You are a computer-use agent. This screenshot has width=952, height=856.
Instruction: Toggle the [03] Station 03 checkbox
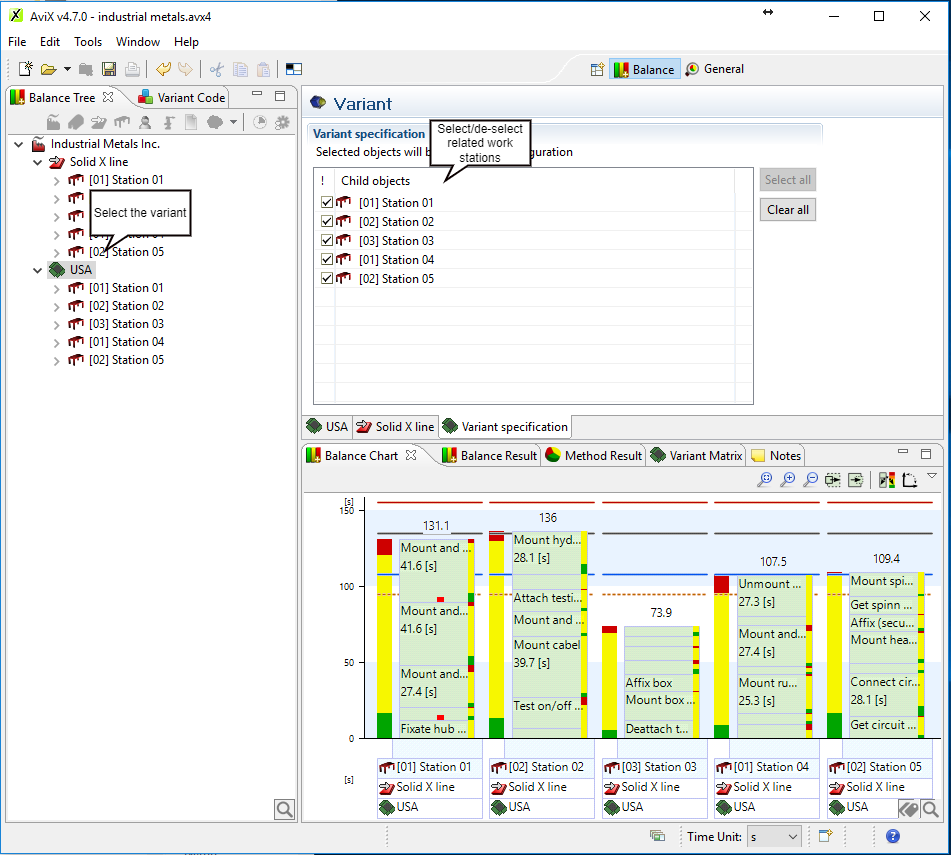(327, 241)
